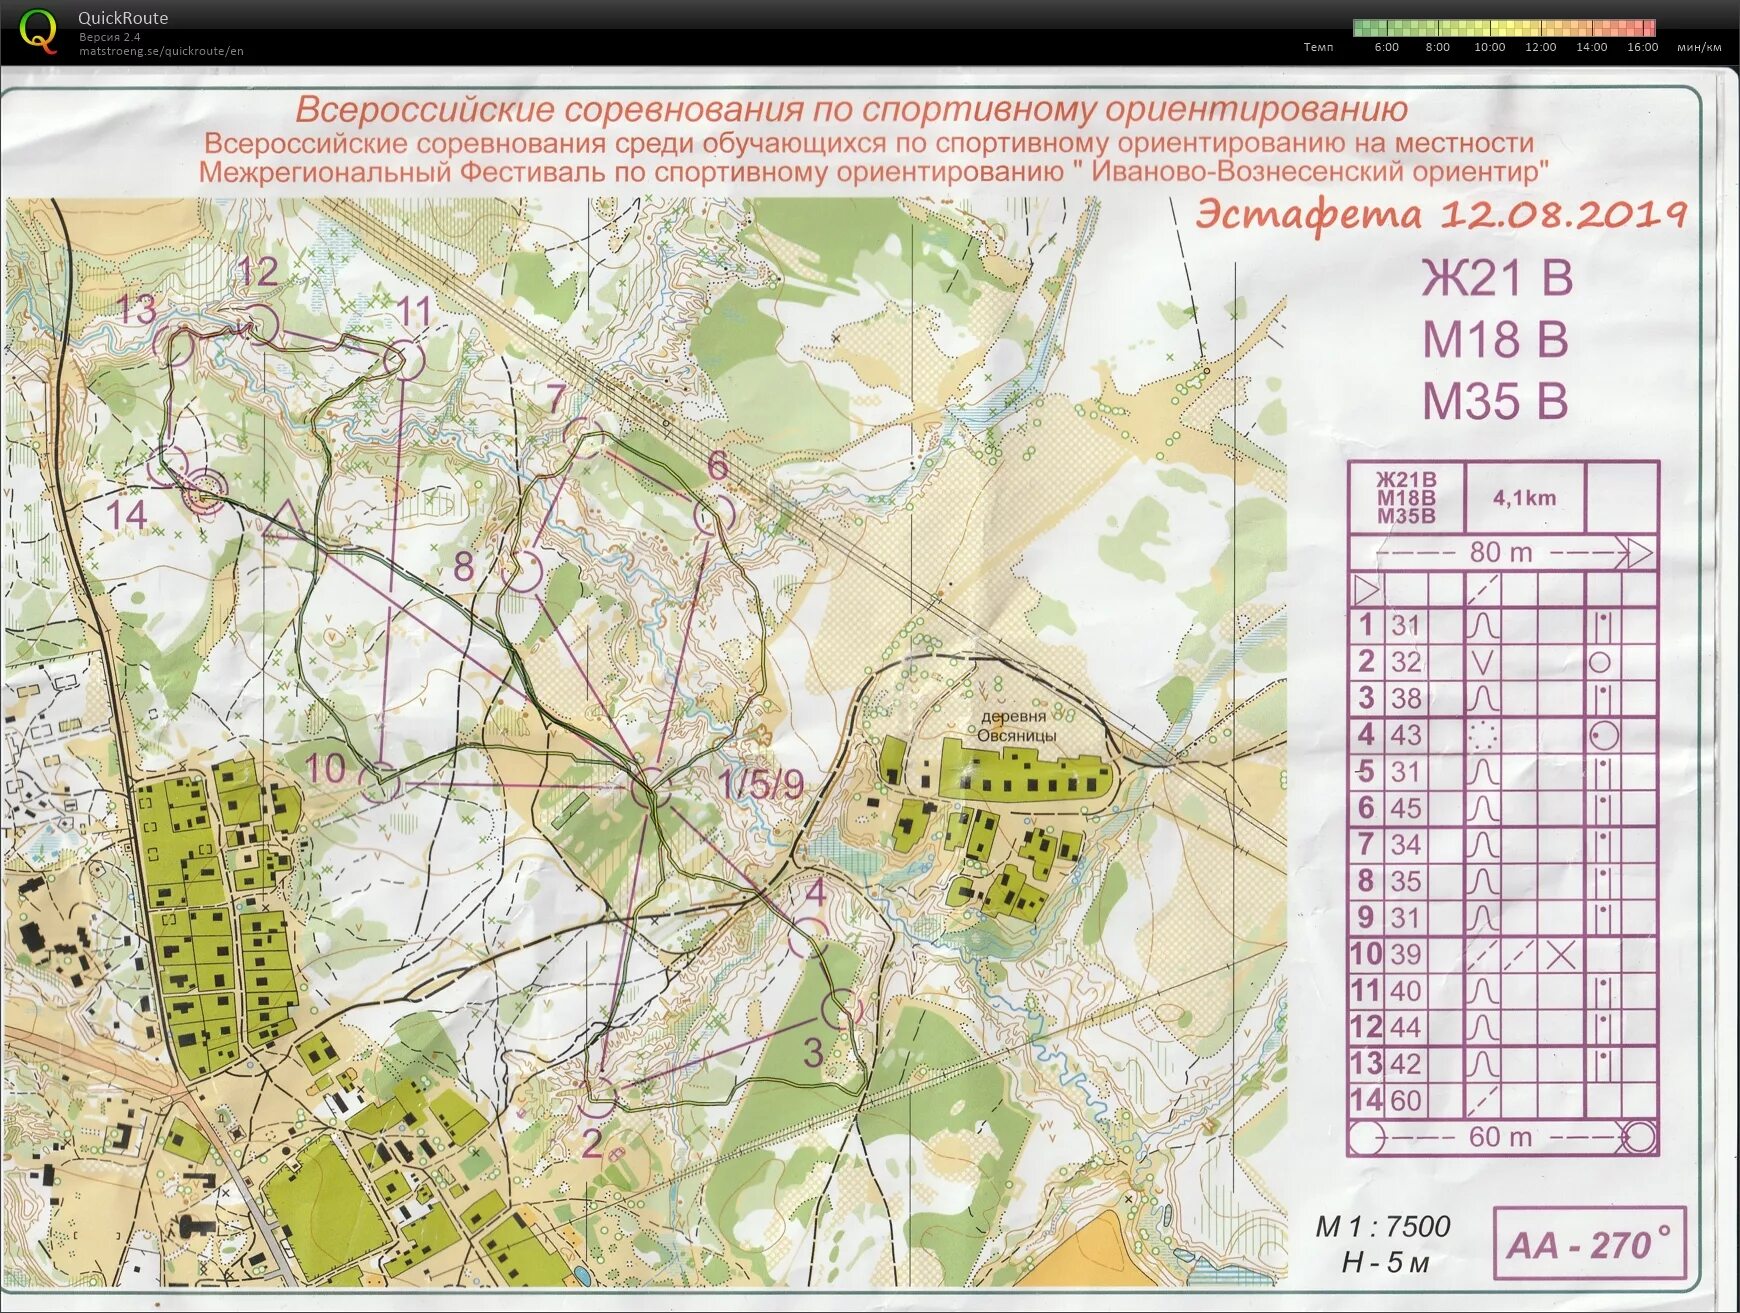Click the red 'Всероссийские соревнования' italic title line

(x=851, y=108)
